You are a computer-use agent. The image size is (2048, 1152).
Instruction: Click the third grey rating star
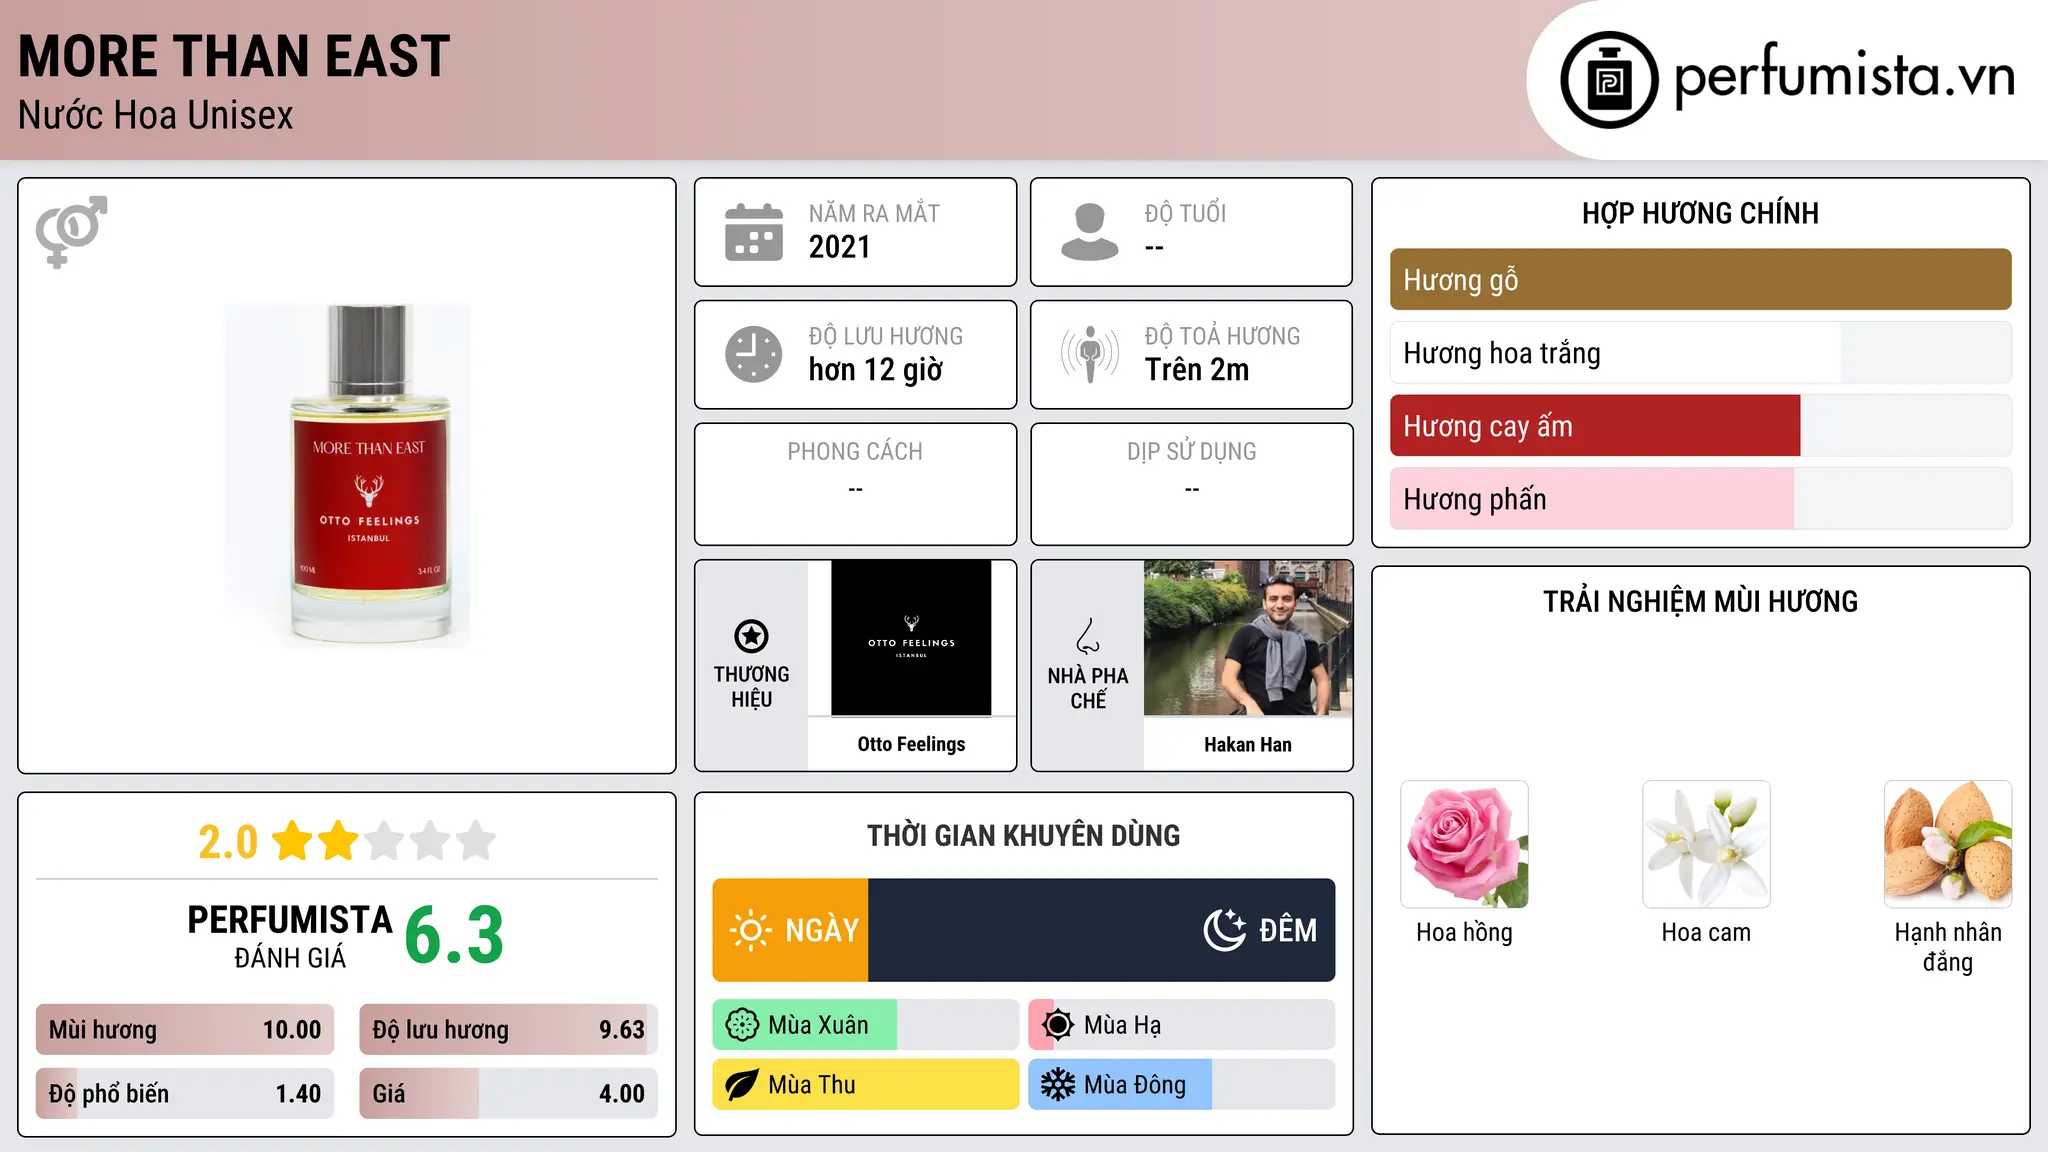385,841
